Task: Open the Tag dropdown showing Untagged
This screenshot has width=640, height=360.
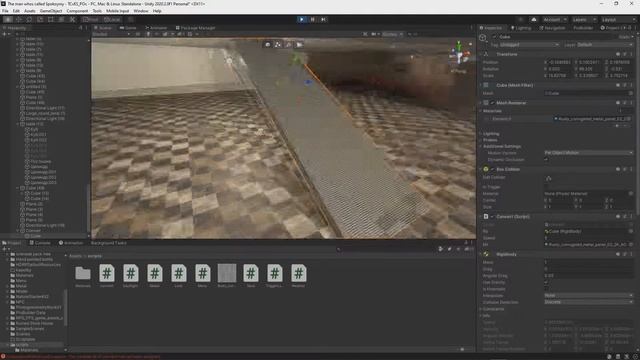Action: 529,44
